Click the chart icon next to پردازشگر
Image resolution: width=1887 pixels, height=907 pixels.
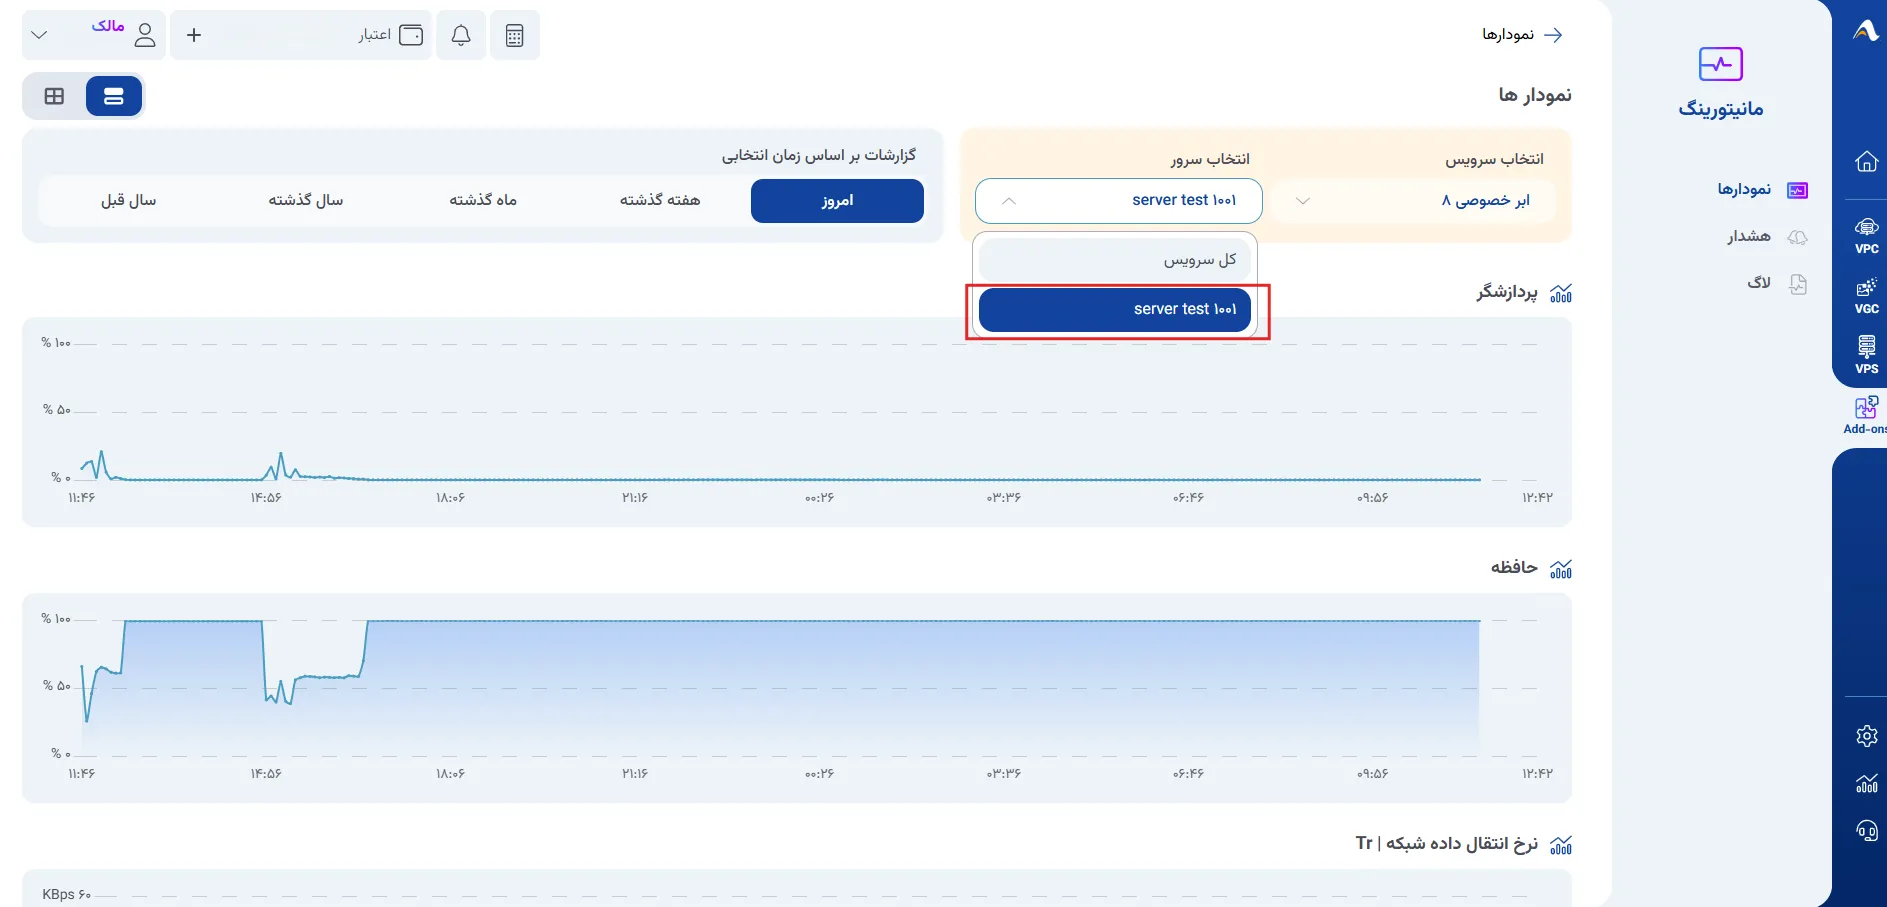(x=1561, y=293)
